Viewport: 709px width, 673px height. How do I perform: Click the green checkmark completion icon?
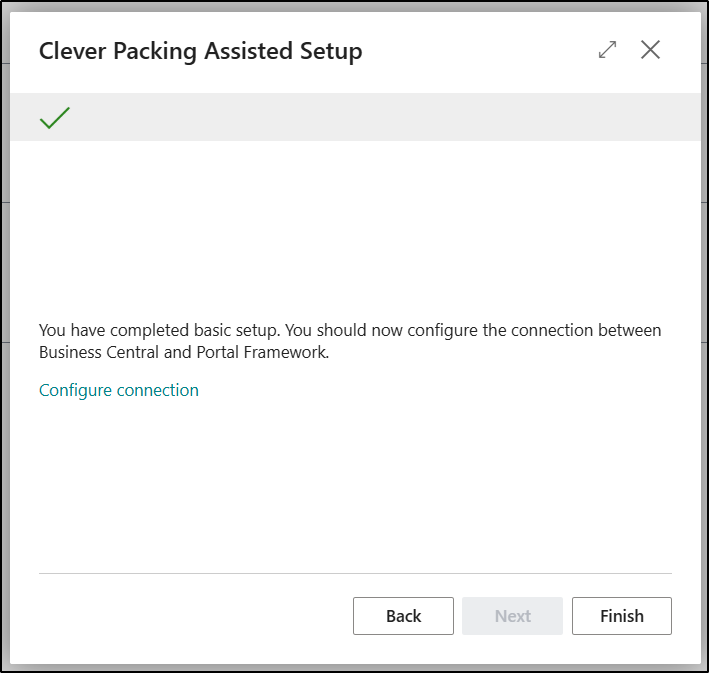(54, 118)
